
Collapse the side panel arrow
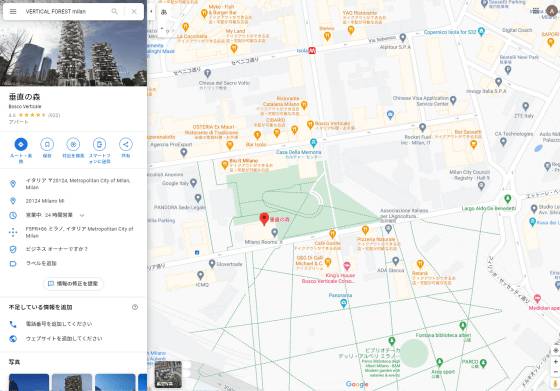click(x=151, y=11)
